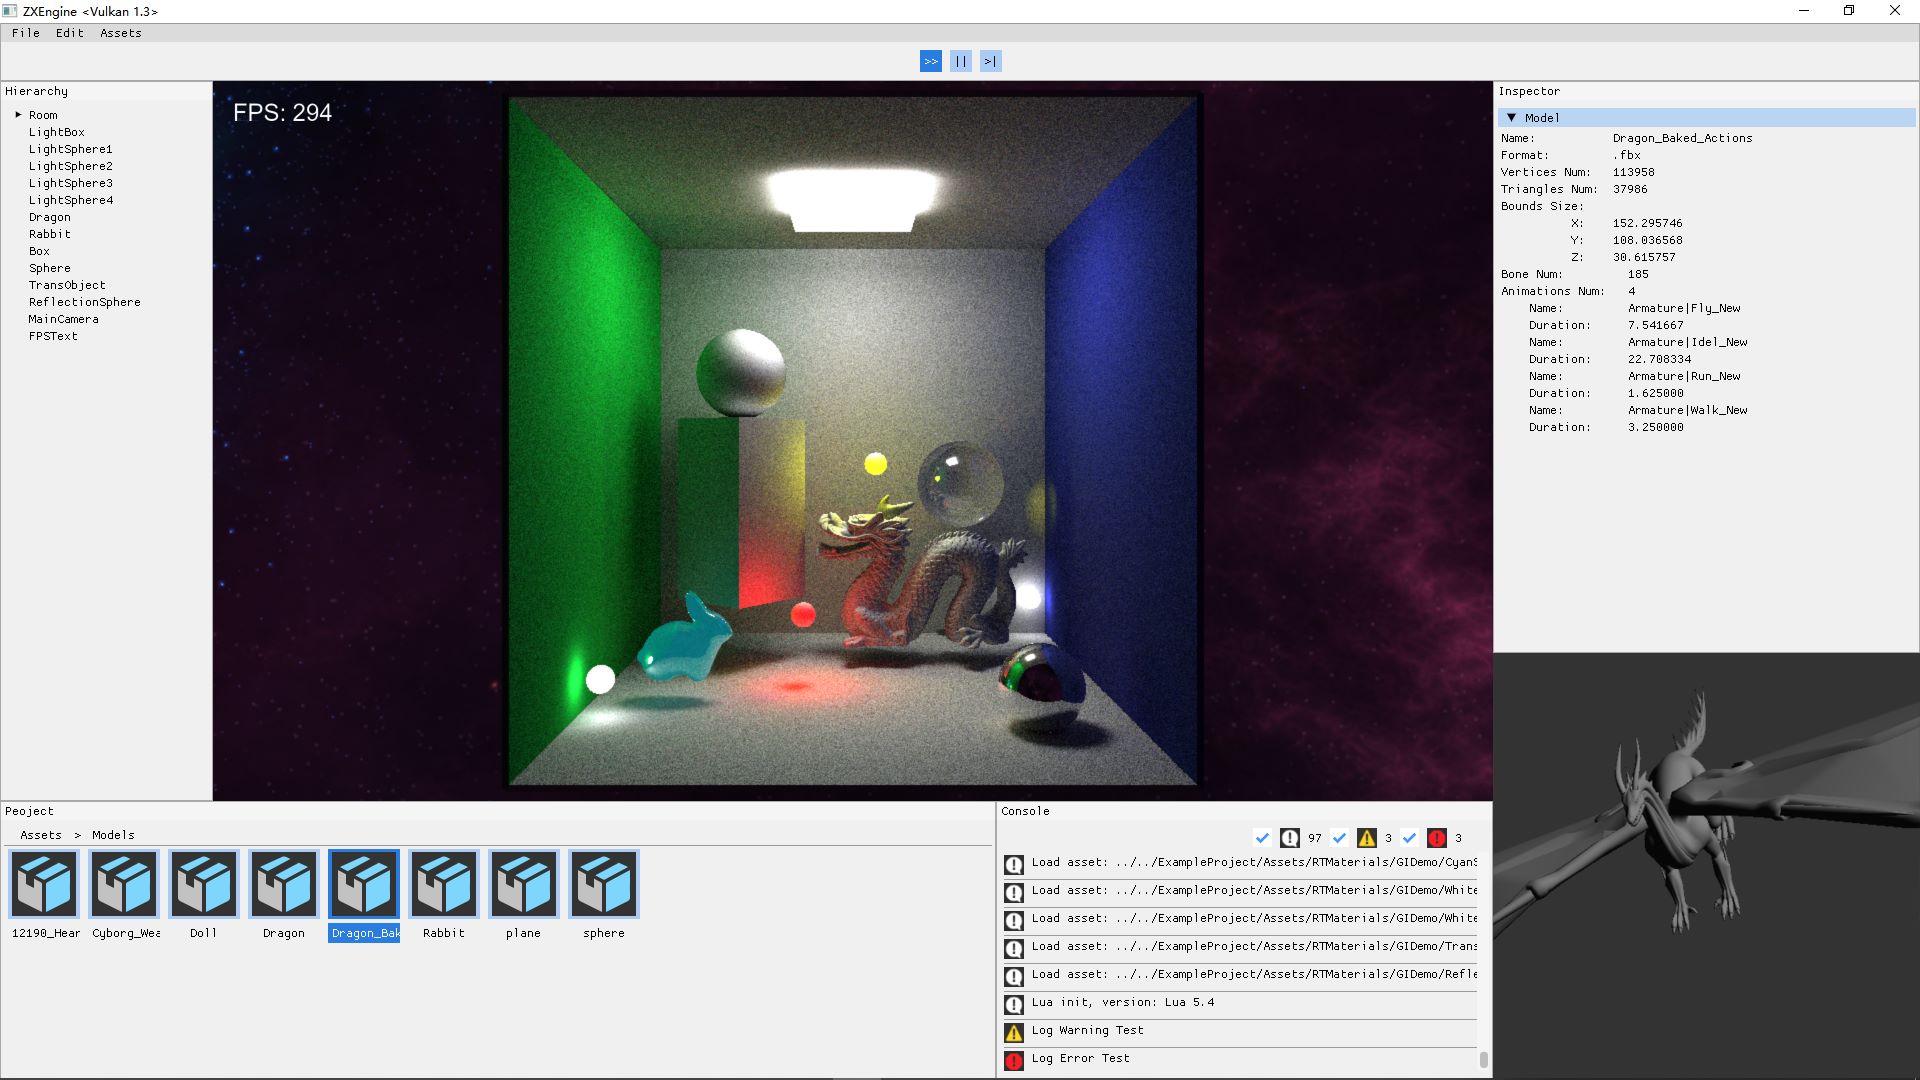
Task: Toggle the warning log filter checkbox
Action: coord(1339,838)
